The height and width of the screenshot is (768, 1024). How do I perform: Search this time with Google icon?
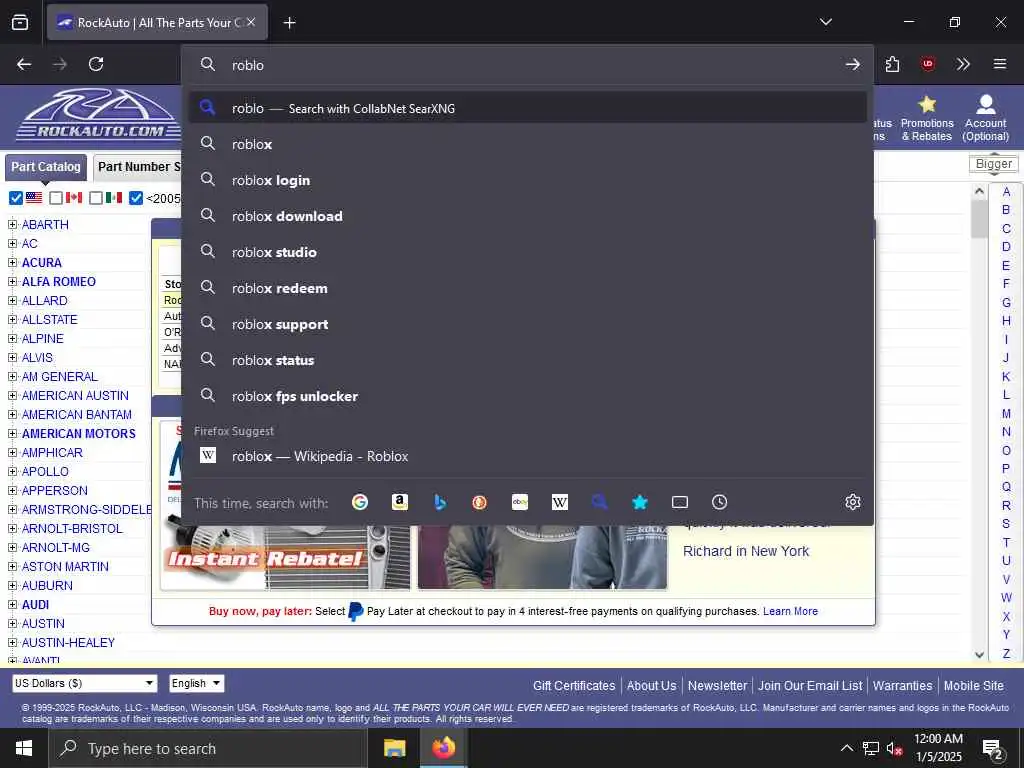(360, 502)
